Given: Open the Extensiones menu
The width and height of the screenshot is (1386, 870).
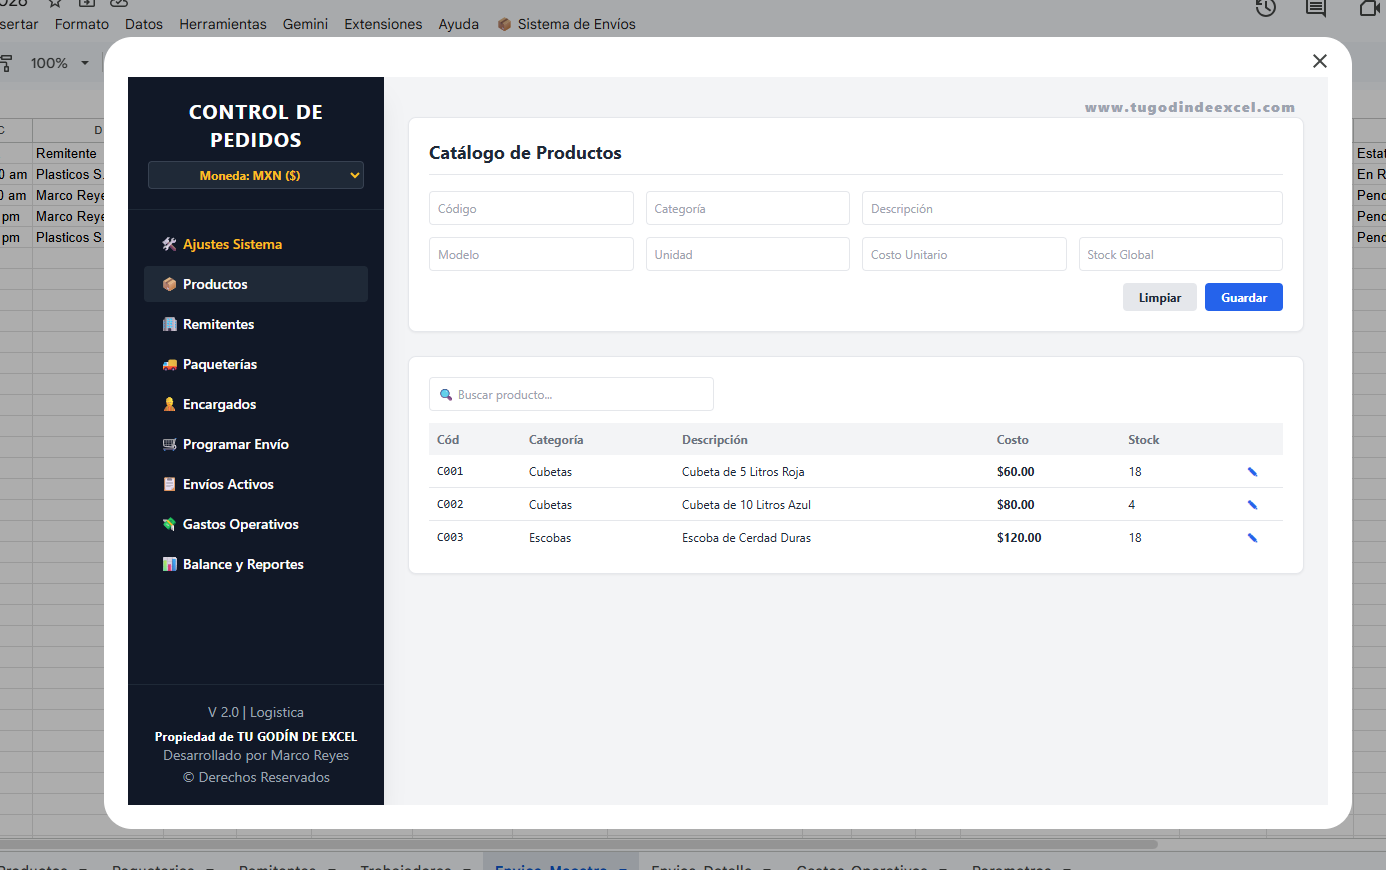Looking at the screenshot, I should [x=383, y=24].
